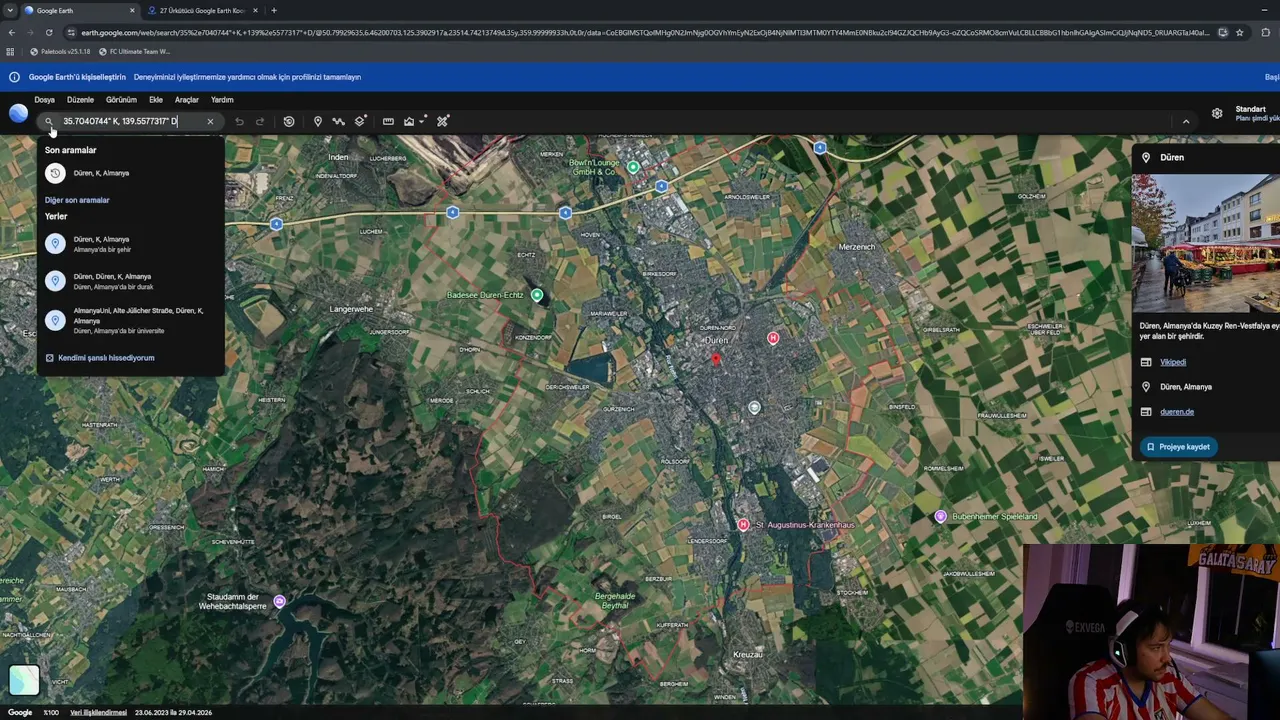This screenshot has height=720, width=1280.
Task: Click the redo arrow in the toolbar
Action: tap(260, 122)
